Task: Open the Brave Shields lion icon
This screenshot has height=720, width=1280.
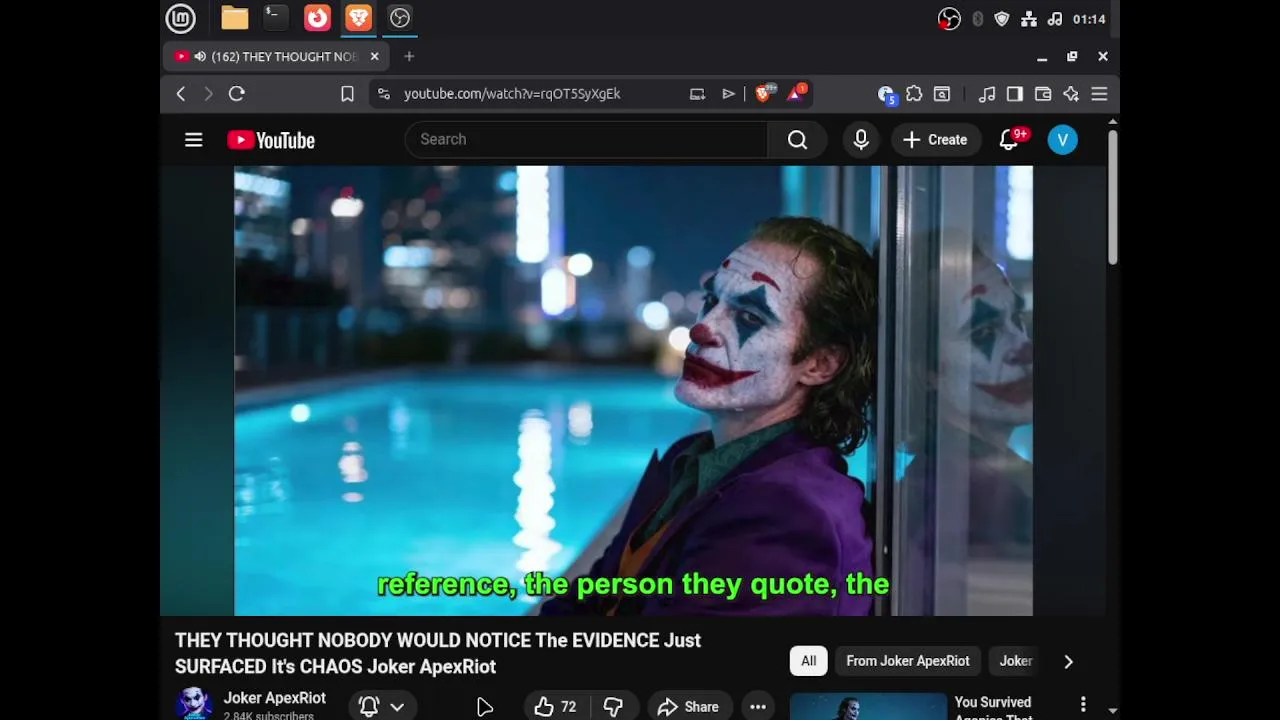Action: pyautogui.click(x=765, y=94)
